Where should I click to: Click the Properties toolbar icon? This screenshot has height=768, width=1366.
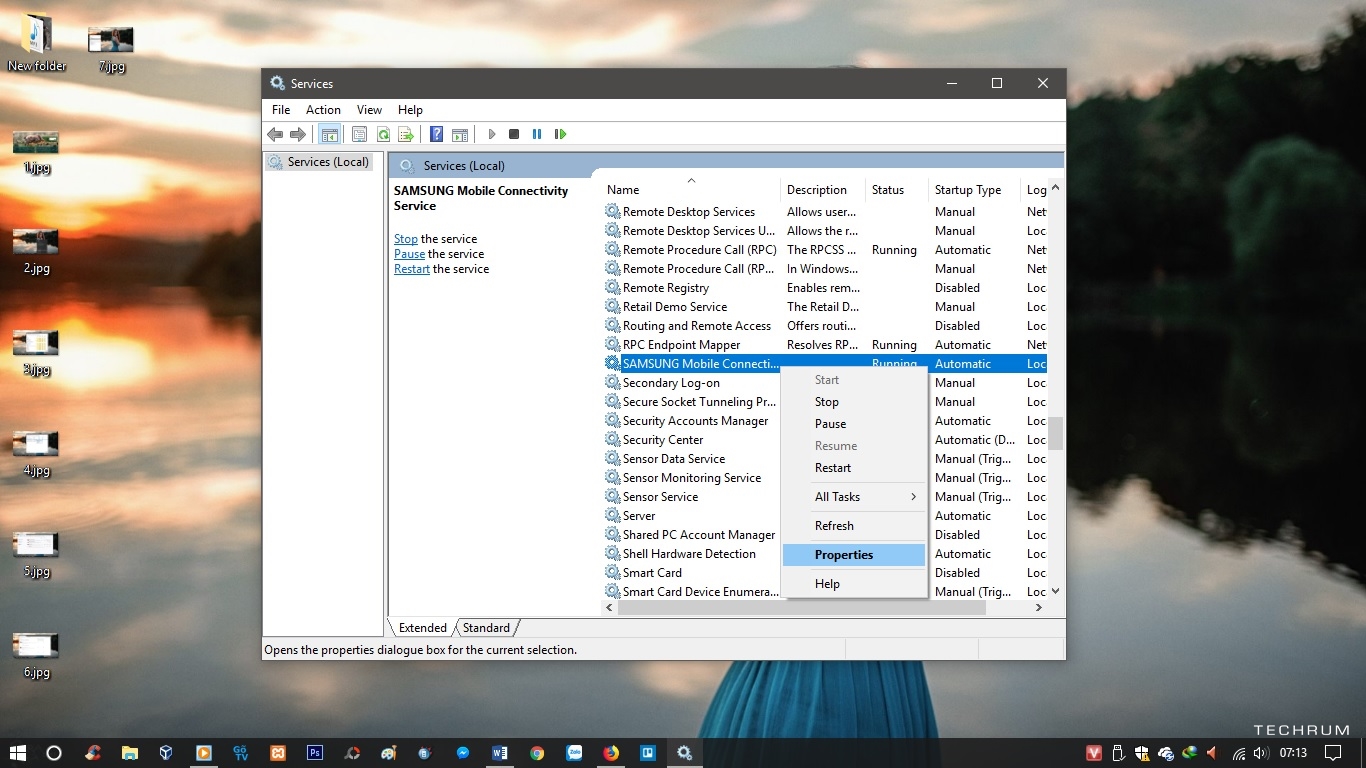pyautogui.click(x=359, y=134)
